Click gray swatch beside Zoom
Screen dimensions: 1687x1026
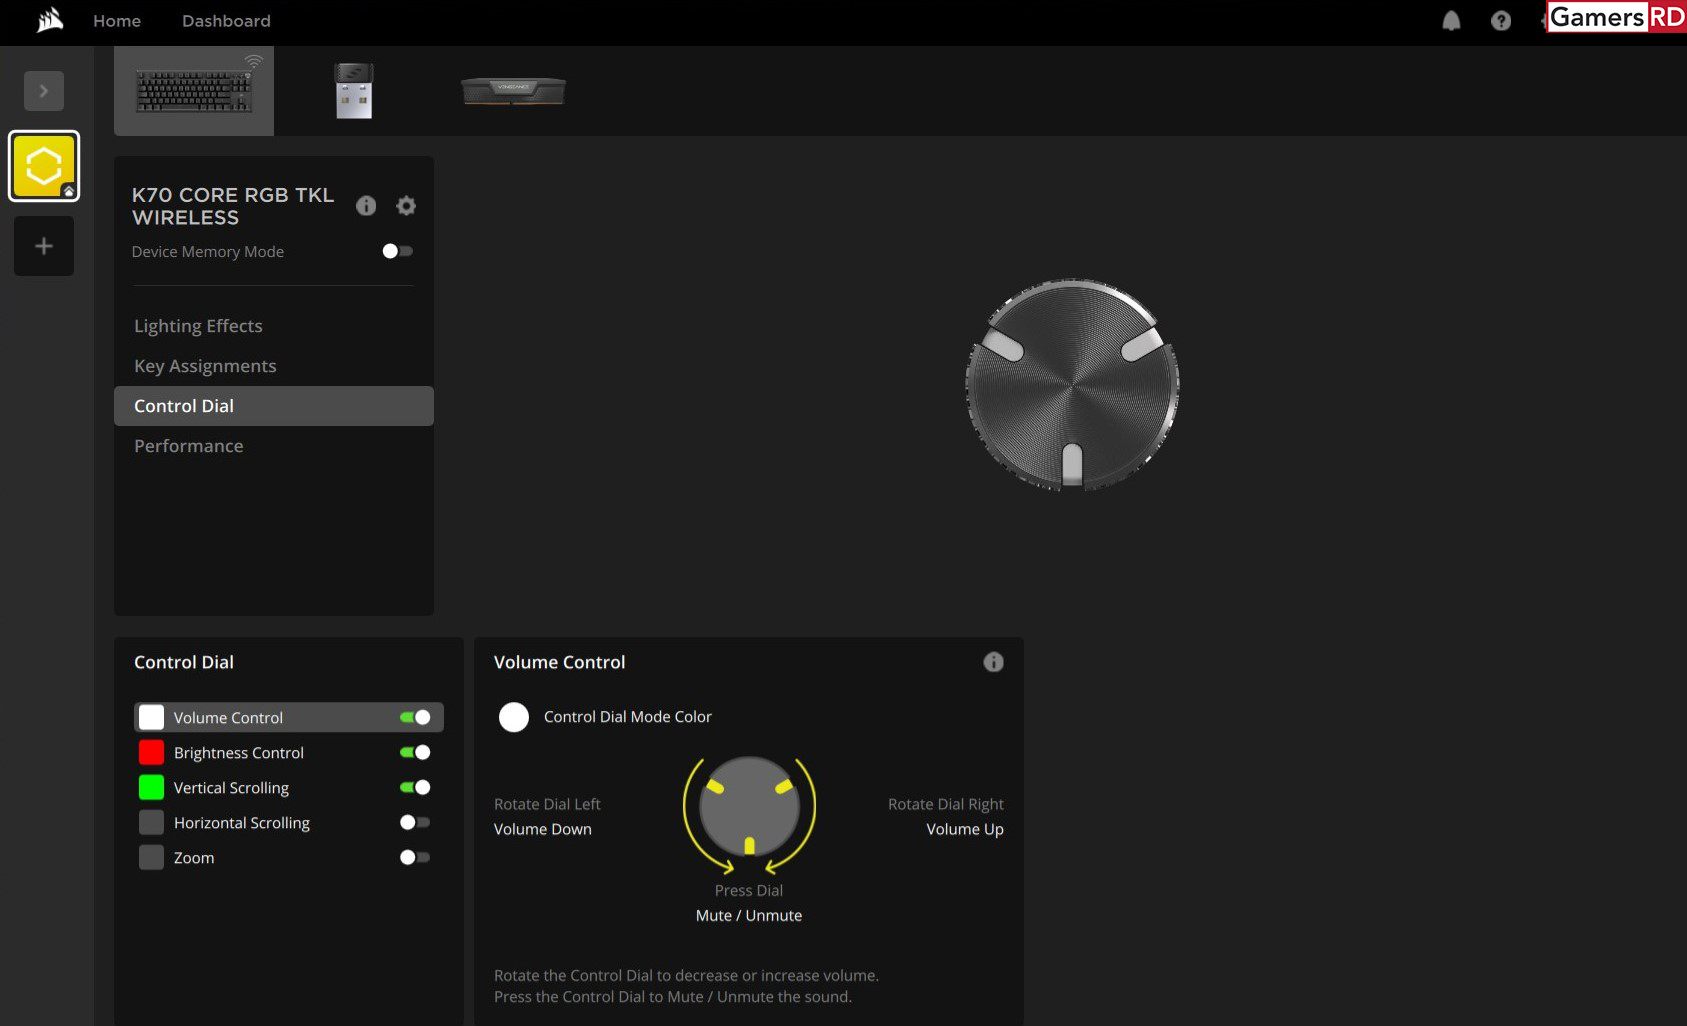(151, 857)
